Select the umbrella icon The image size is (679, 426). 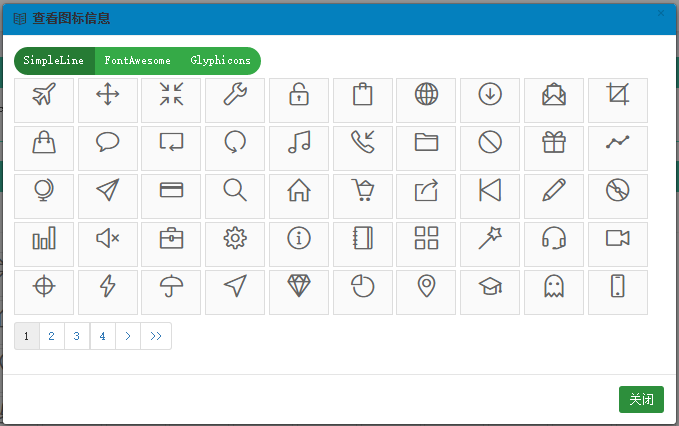click(172, 287)
